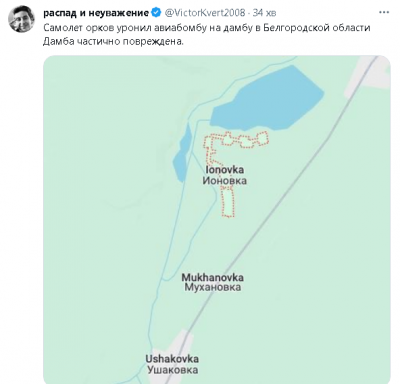Screen dimensions: 400x384
Task: Click the gray settlement area near Ushakovka
Action: pyautogui.click(x=180, y=343)
